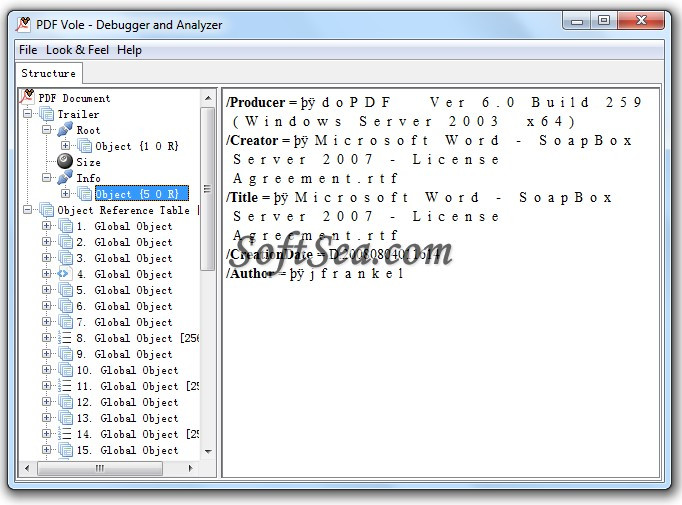Click the icon of 12. Global Object
This screenshot has width=682, height=505.
pos(65,401)
